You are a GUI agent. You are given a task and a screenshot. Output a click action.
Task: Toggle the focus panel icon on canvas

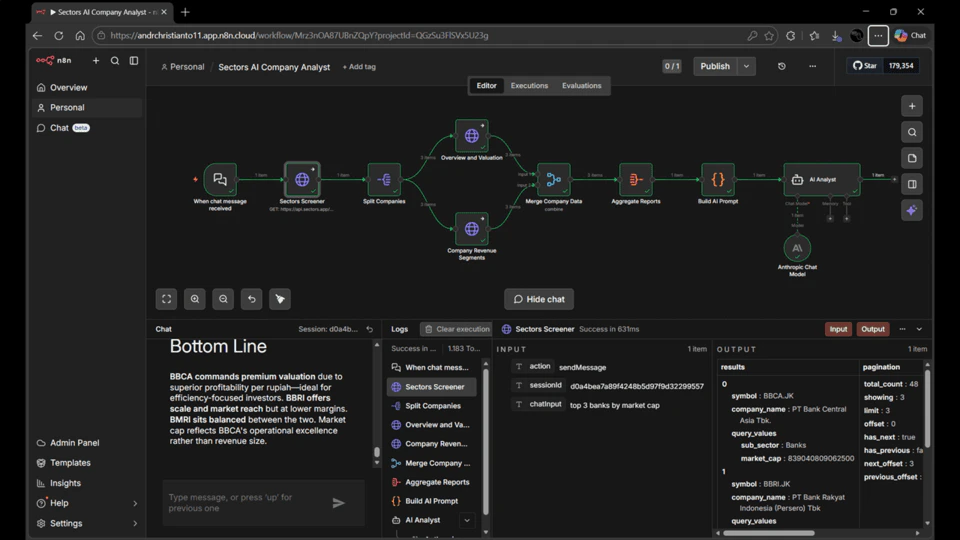click(x=912, y=184)
